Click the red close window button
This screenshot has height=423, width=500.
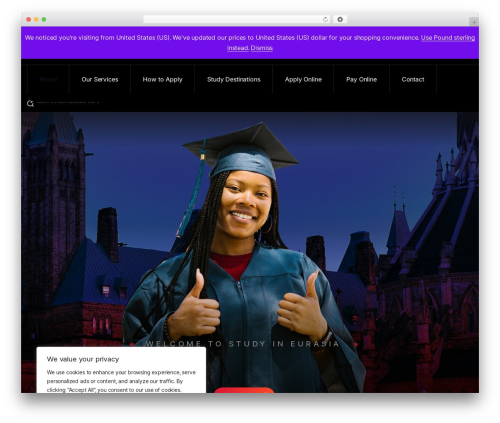[29, 20]
